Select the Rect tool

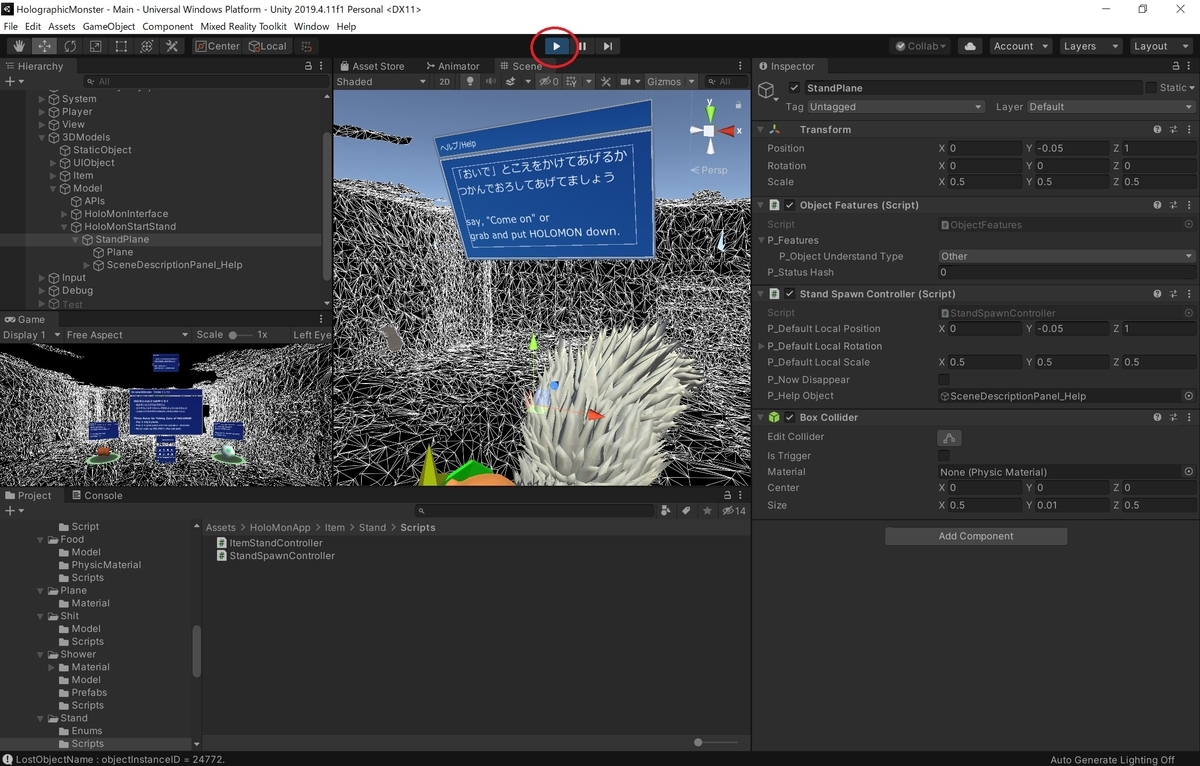[x=121, y=46]
